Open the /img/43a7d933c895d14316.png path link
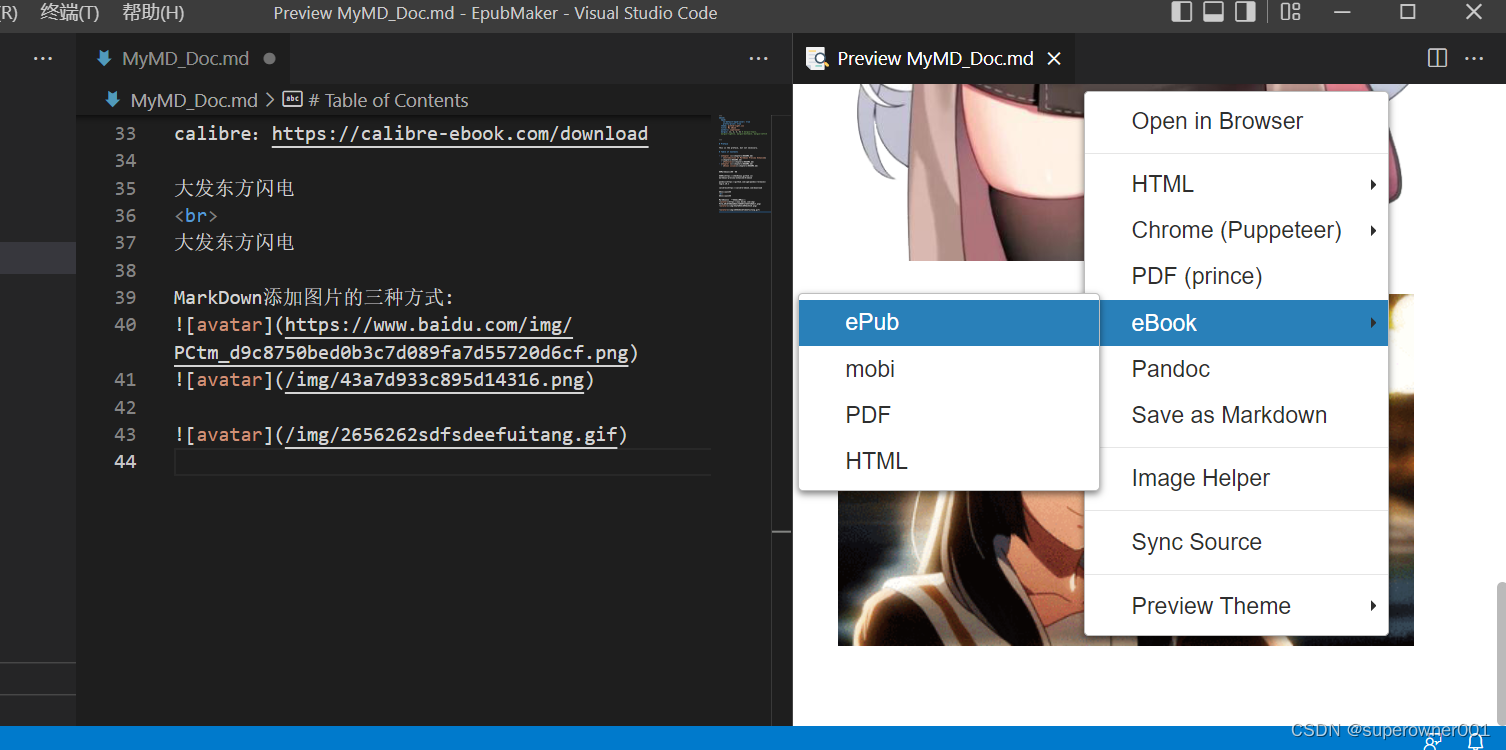This screenshot has width=1506, height=750. 435,380
